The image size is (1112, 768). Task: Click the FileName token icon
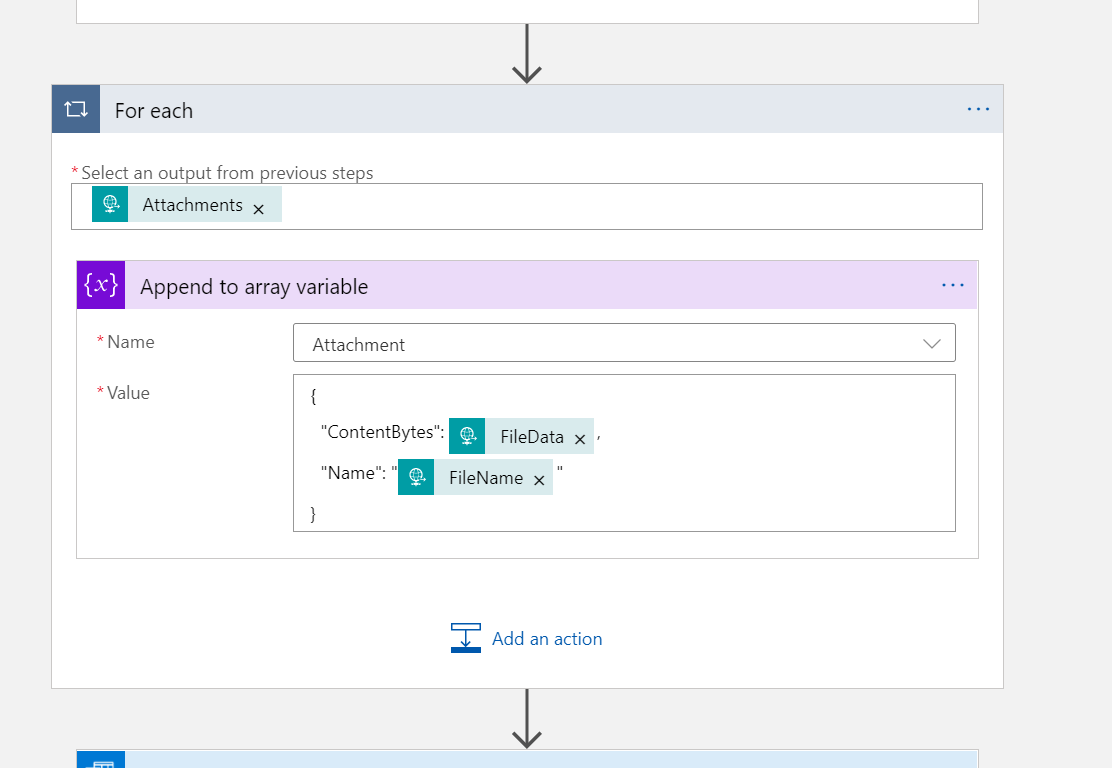[x=416, y=478]
